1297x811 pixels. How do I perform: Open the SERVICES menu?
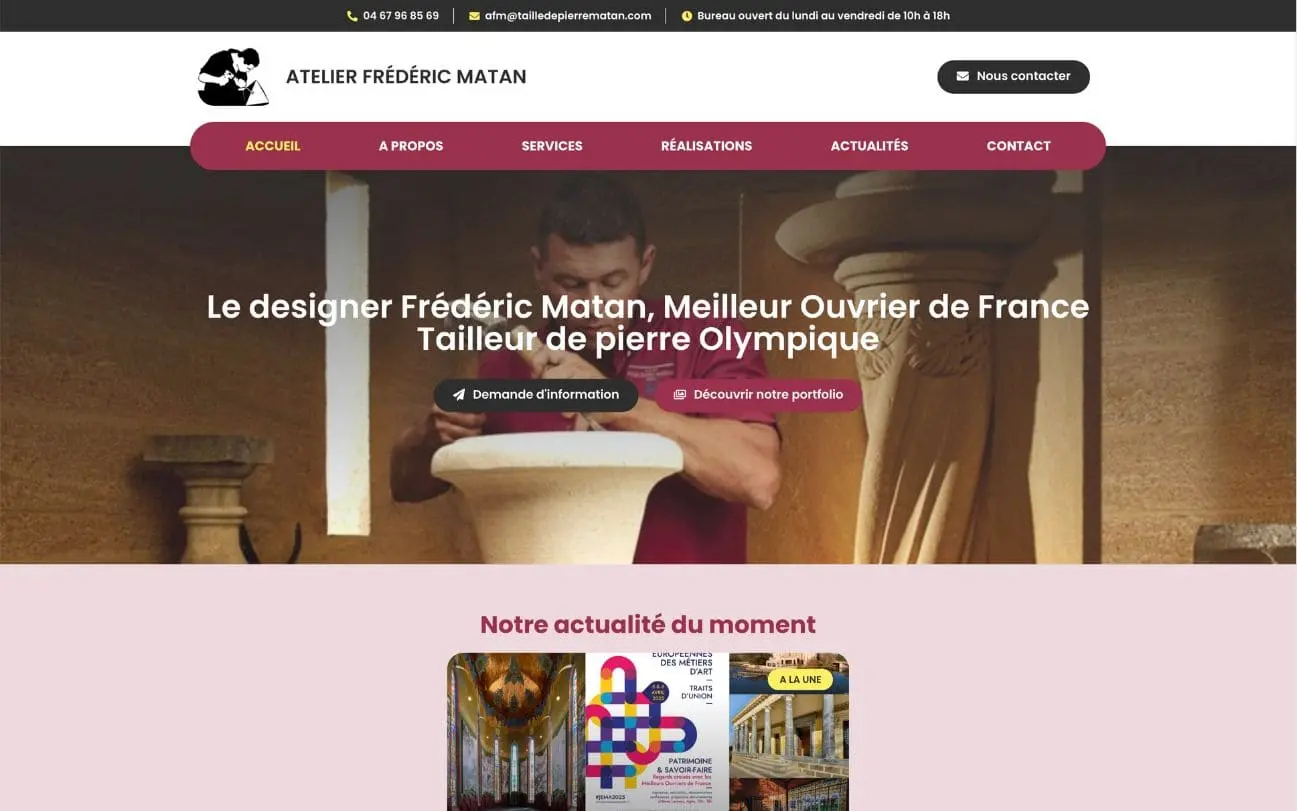tap(552, 146)
